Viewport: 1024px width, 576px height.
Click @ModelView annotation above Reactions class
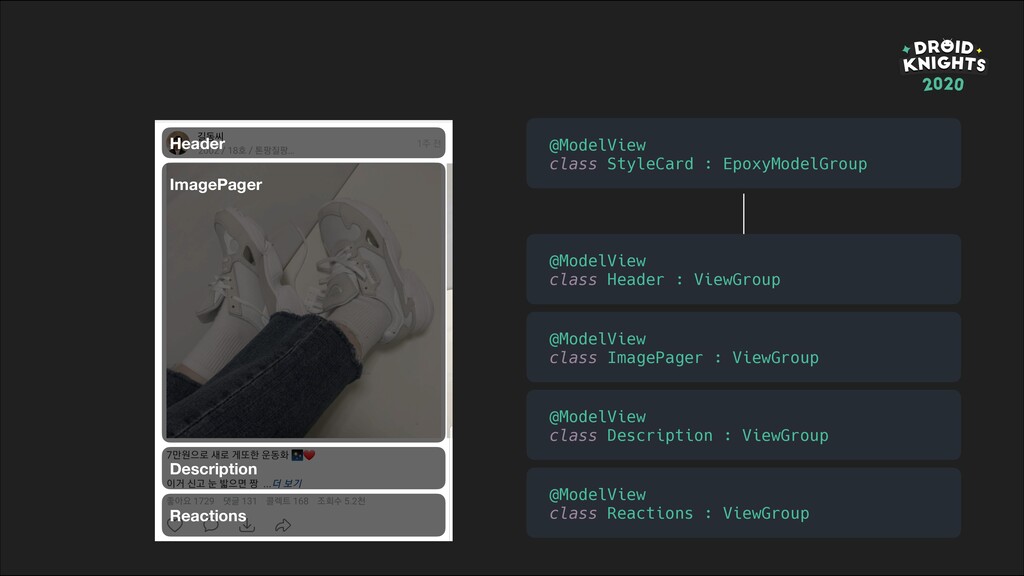coord(597,494)
